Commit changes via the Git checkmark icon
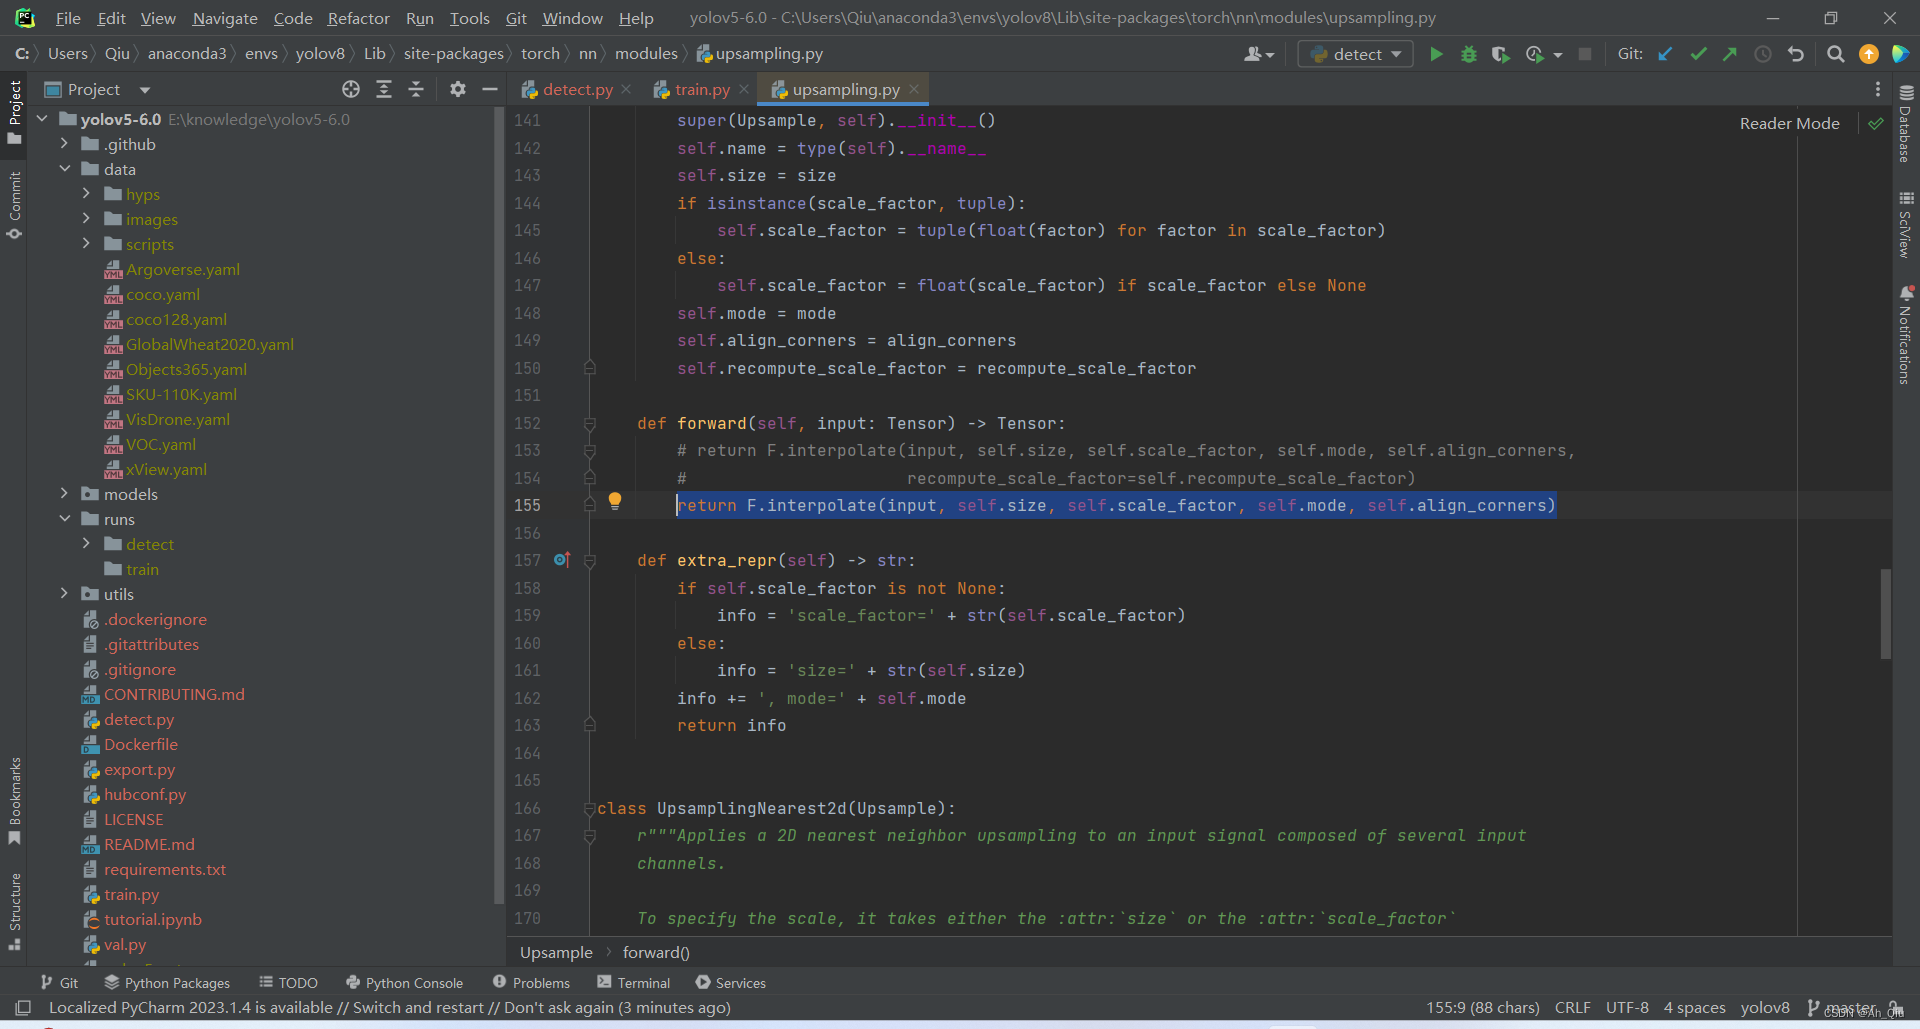The height and width of the screenshot is (1029, 1920). (1698, 54)
